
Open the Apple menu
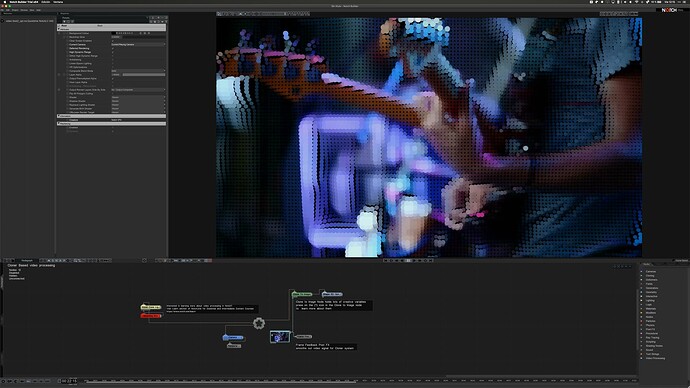coord(5,2)
